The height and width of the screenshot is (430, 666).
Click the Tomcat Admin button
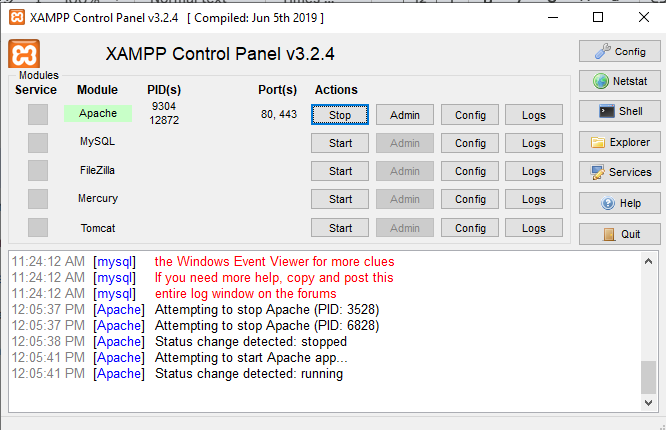click(x=405, y=228)
